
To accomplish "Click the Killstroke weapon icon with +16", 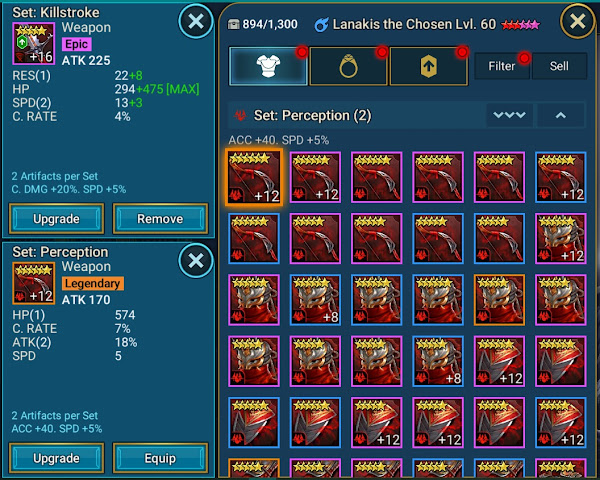I will click(34, 43).
